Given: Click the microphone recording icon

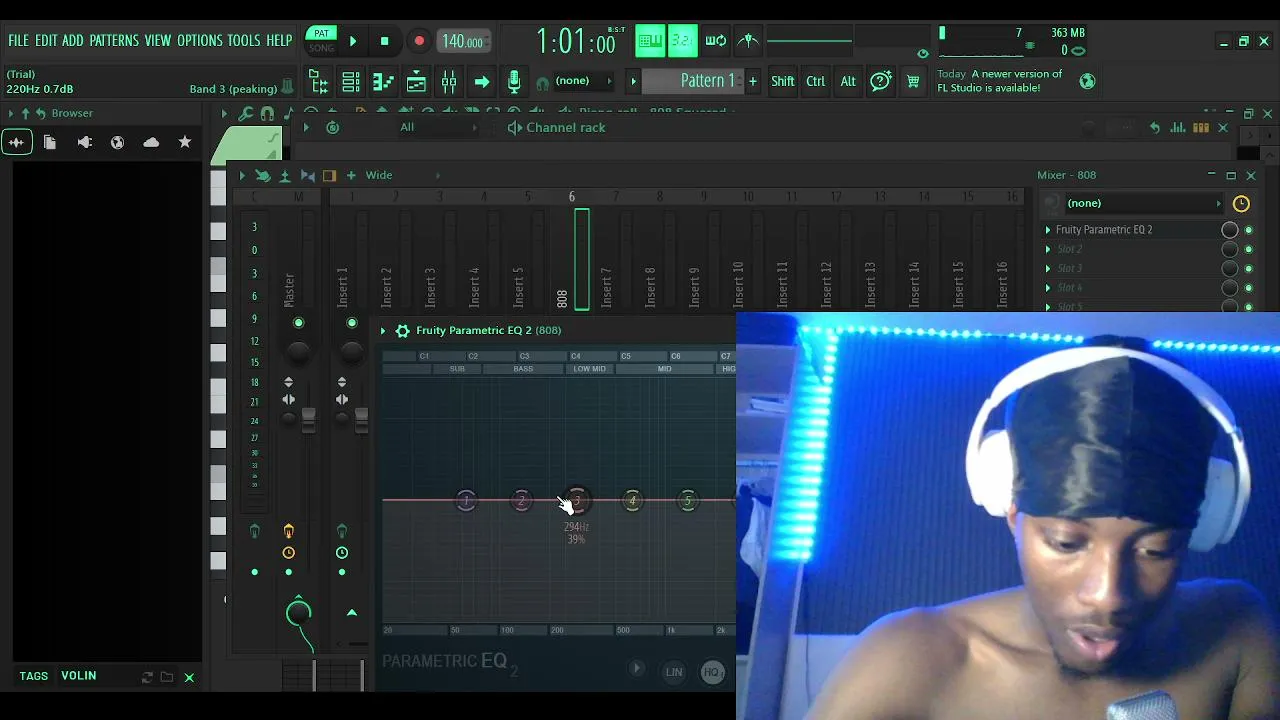Looking at the screenshot, I should 514,82.
